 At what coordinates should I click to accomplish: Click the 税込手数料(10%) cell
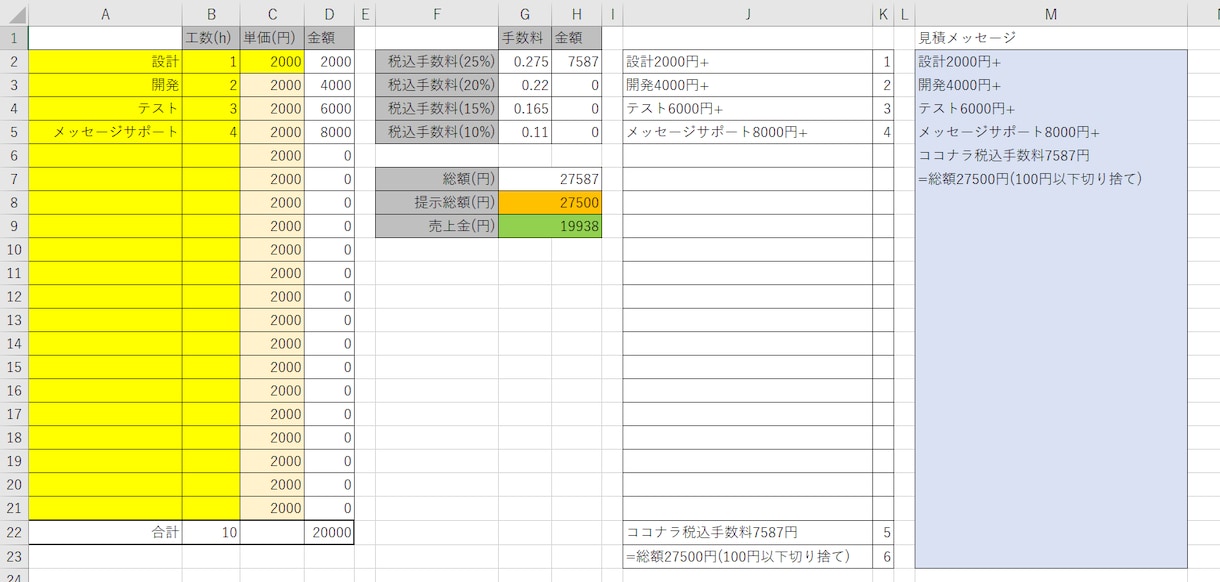coord(437,132)
